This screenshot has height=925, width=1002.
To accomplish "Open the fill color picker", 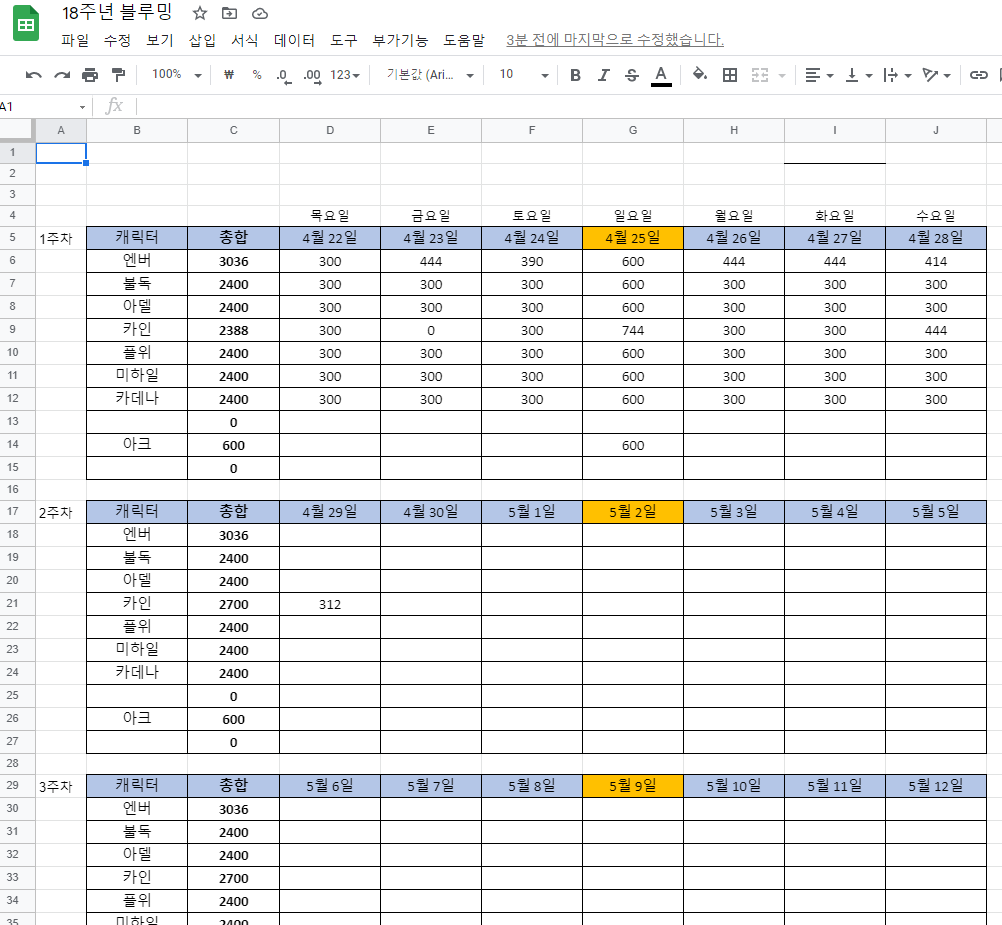I will coord(700,75).
